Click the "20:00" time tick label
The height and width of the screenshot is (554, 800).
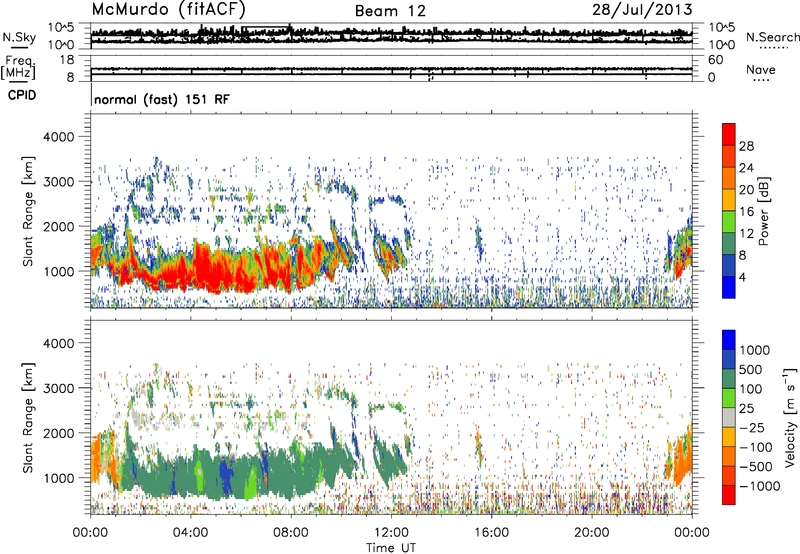click(x=591, y=533)
